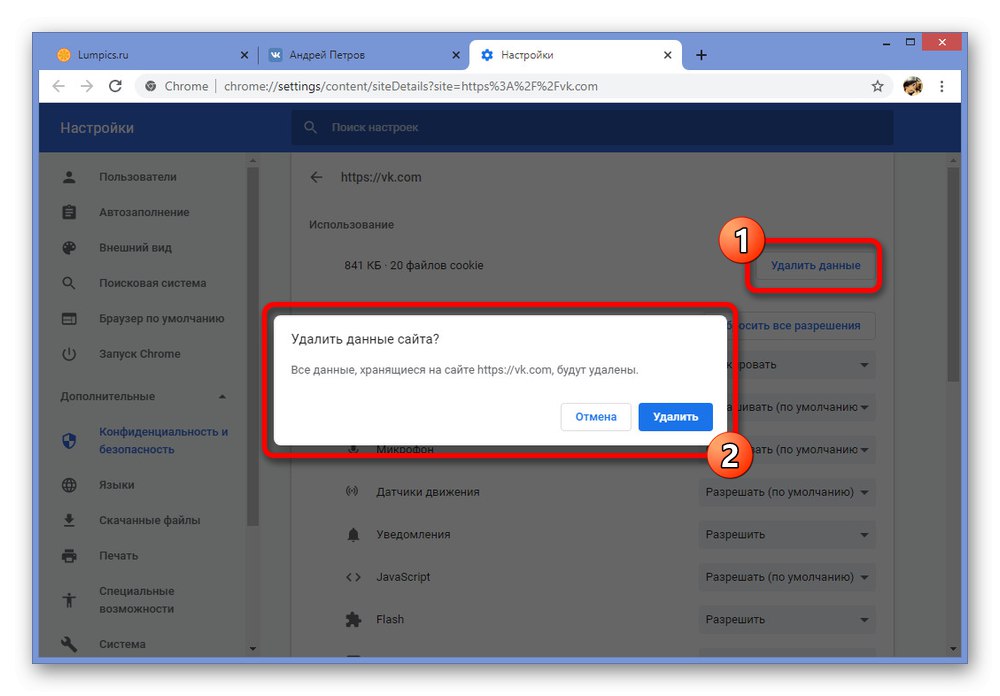
Task: Open a new tab with plus icon
Action: tap(701, 55)
